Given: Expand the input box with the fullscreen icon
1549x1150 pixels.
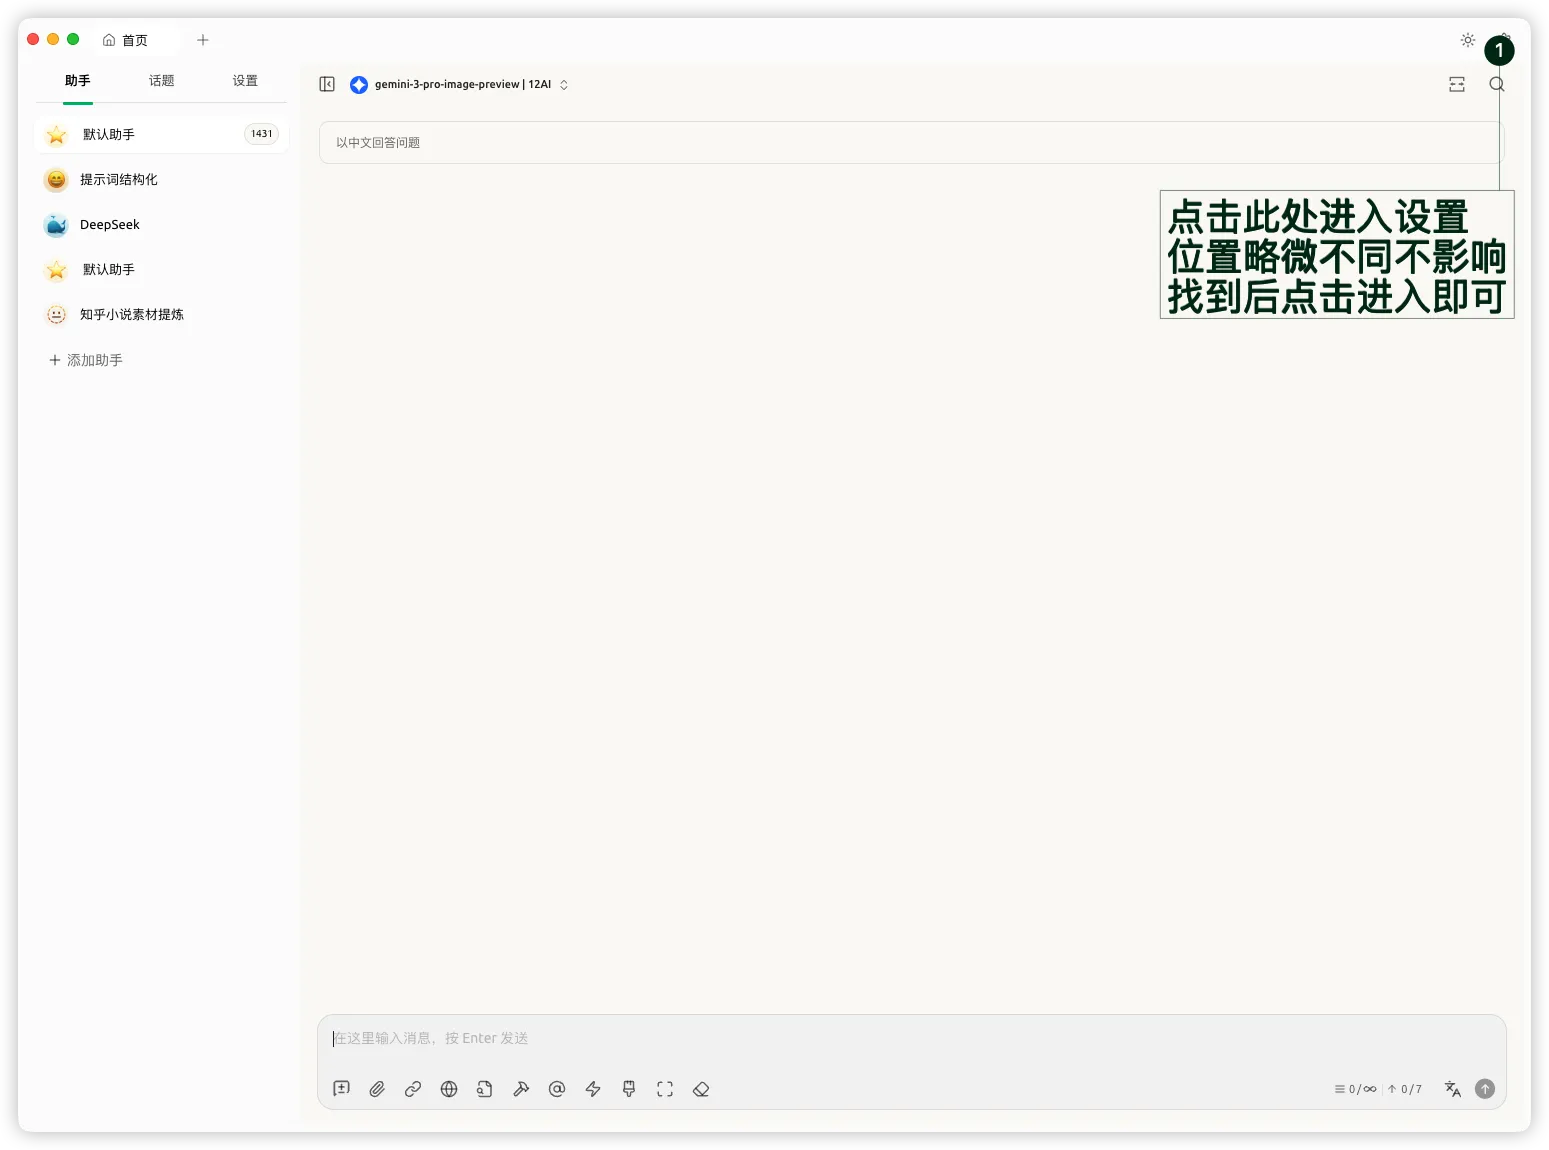Looking at the screenshot, I should [665, 1089].
